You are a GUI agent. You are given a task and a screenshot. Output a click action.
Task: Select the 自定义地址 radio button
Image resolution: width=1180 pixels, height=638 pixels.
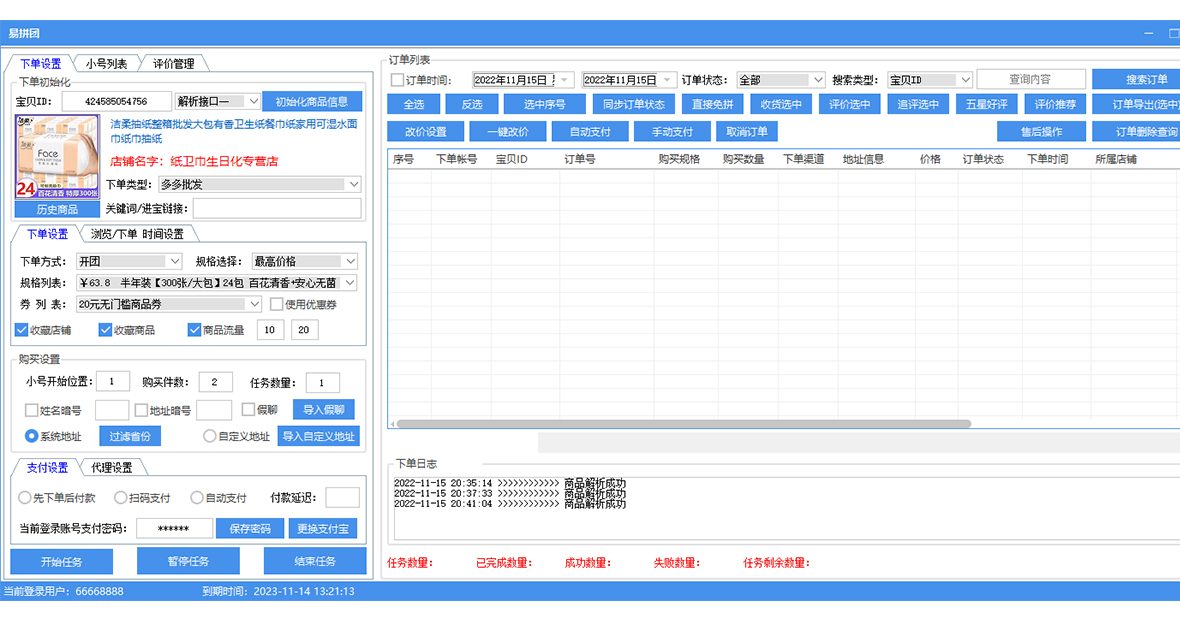(x=209, y=436)
